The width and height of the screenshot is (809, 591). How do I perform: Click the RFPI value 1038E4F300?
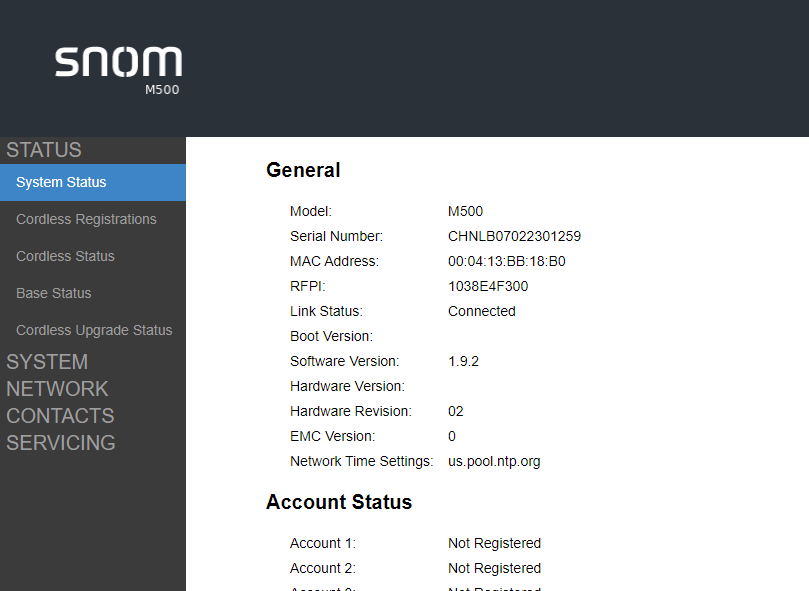click(488, 286)
